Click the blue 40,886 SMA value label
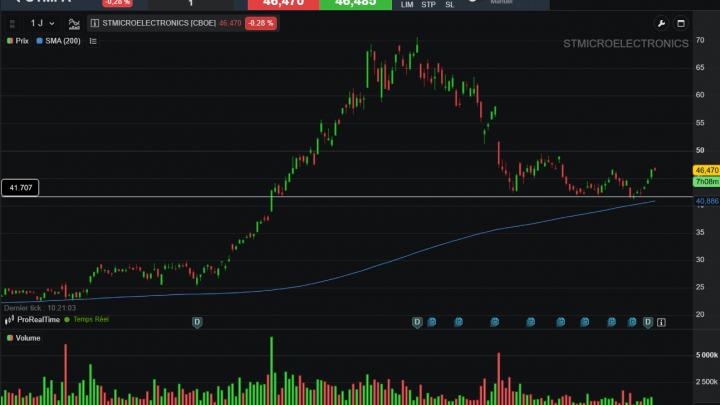 pyautogui.click(x=707, y=201)
